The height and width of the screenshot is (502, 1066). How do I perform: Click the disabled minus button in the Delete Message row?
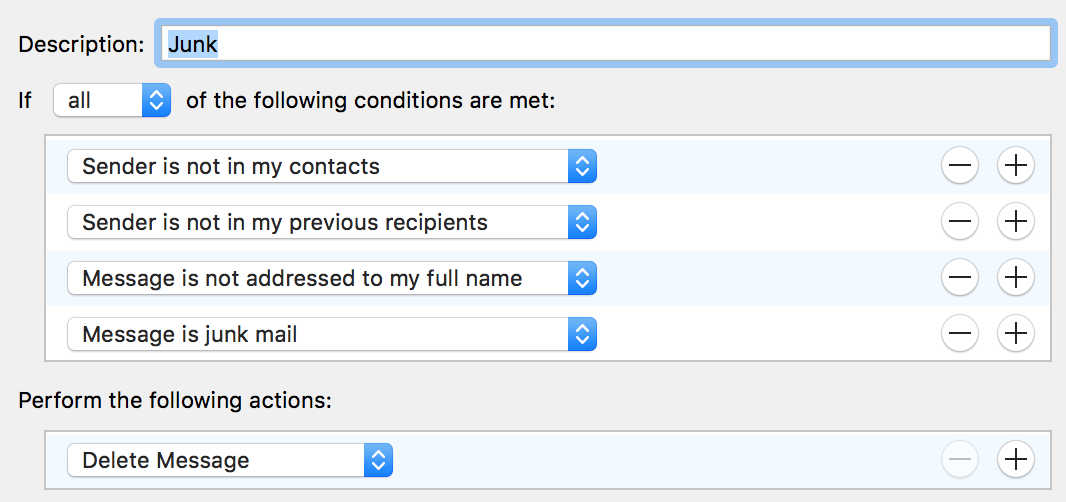coord(960,460)
